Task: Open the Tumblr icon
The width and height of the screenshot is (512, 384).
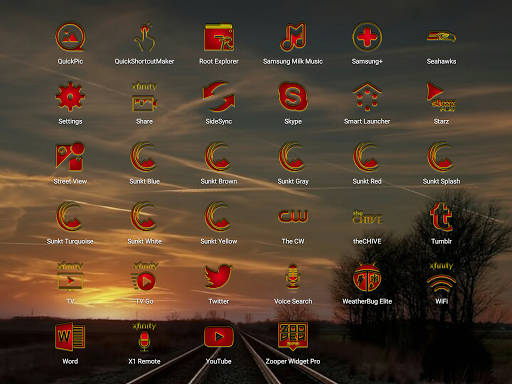Action: (441, 217)
